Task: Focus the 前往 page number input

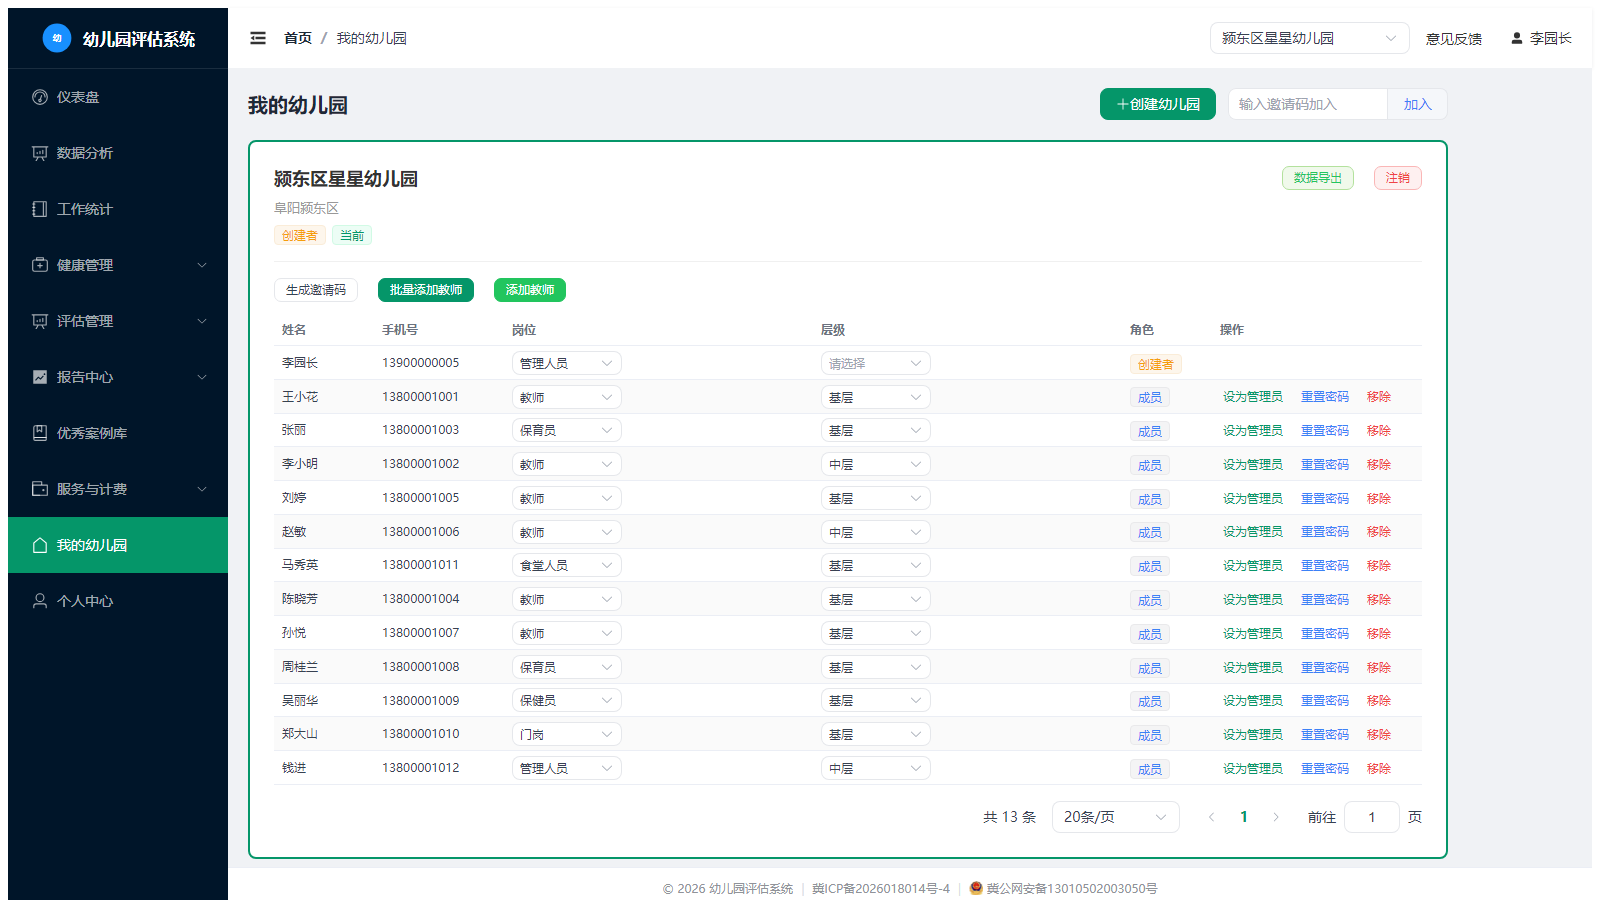Action: [x=1372, y=817]
